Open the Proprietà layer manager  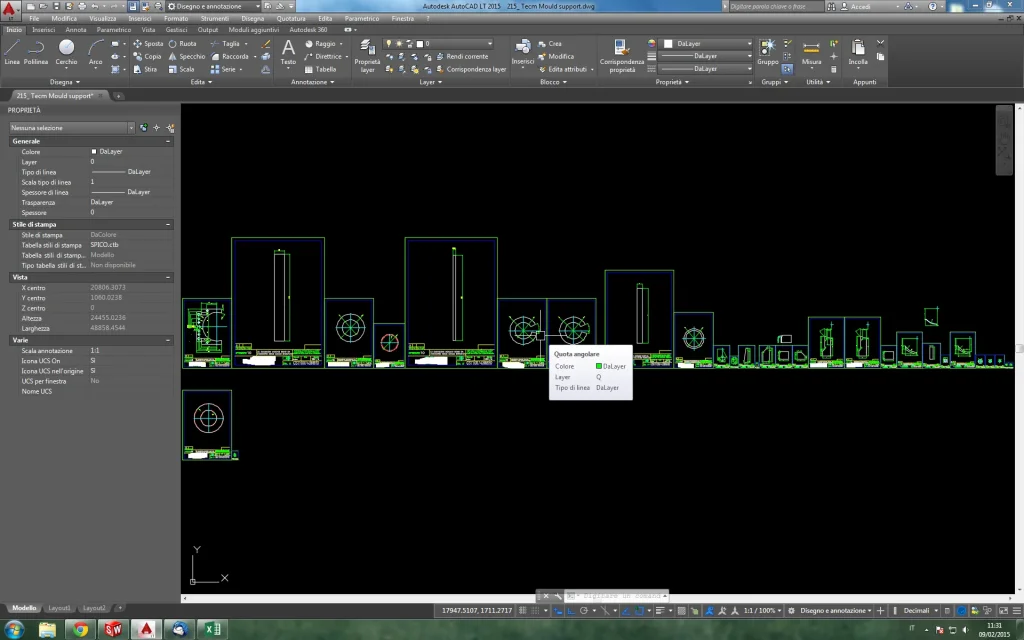[367, 55]
